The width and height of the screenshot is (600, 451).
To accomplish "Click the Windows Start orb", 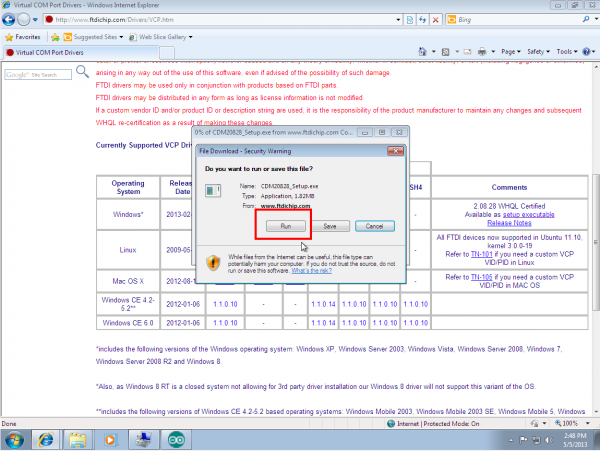I will click(14, 438).
